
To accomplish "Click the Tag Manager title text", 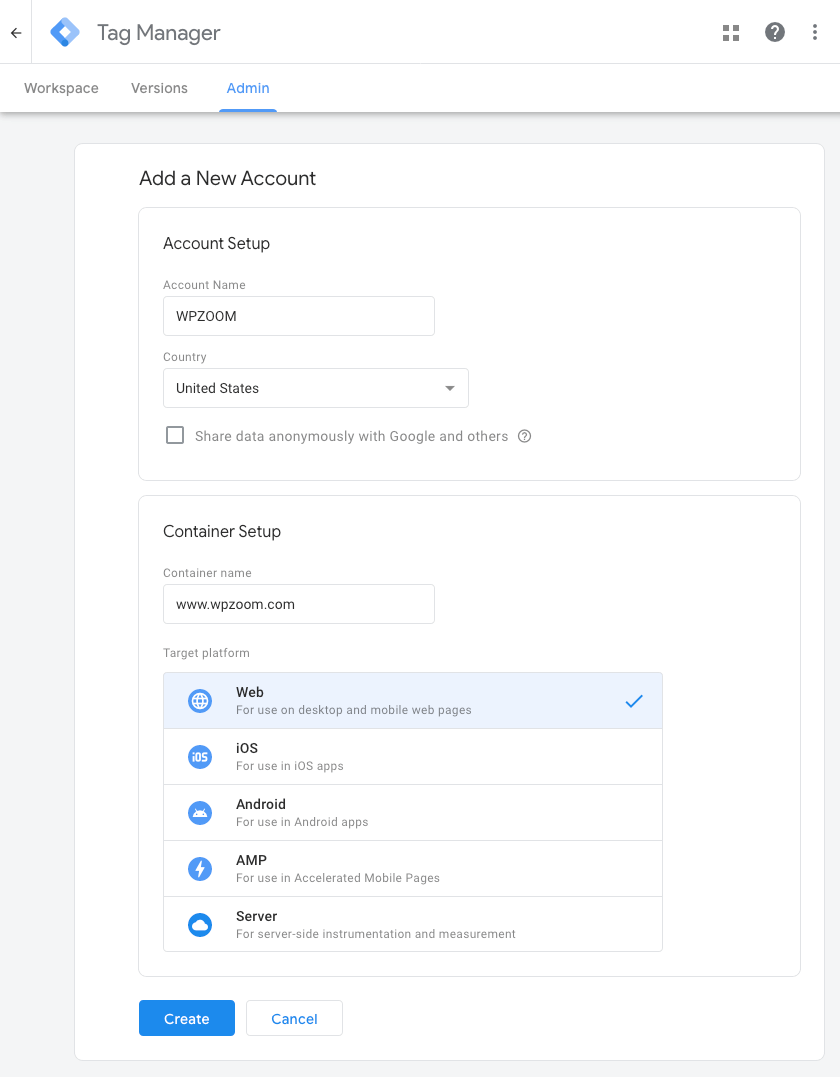I will [159, 33].
